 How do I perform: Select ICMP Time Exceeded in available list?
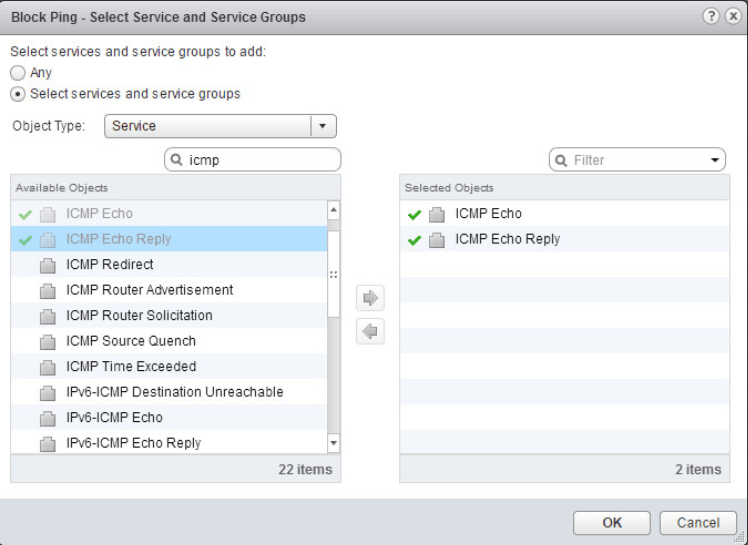[130, 367]
